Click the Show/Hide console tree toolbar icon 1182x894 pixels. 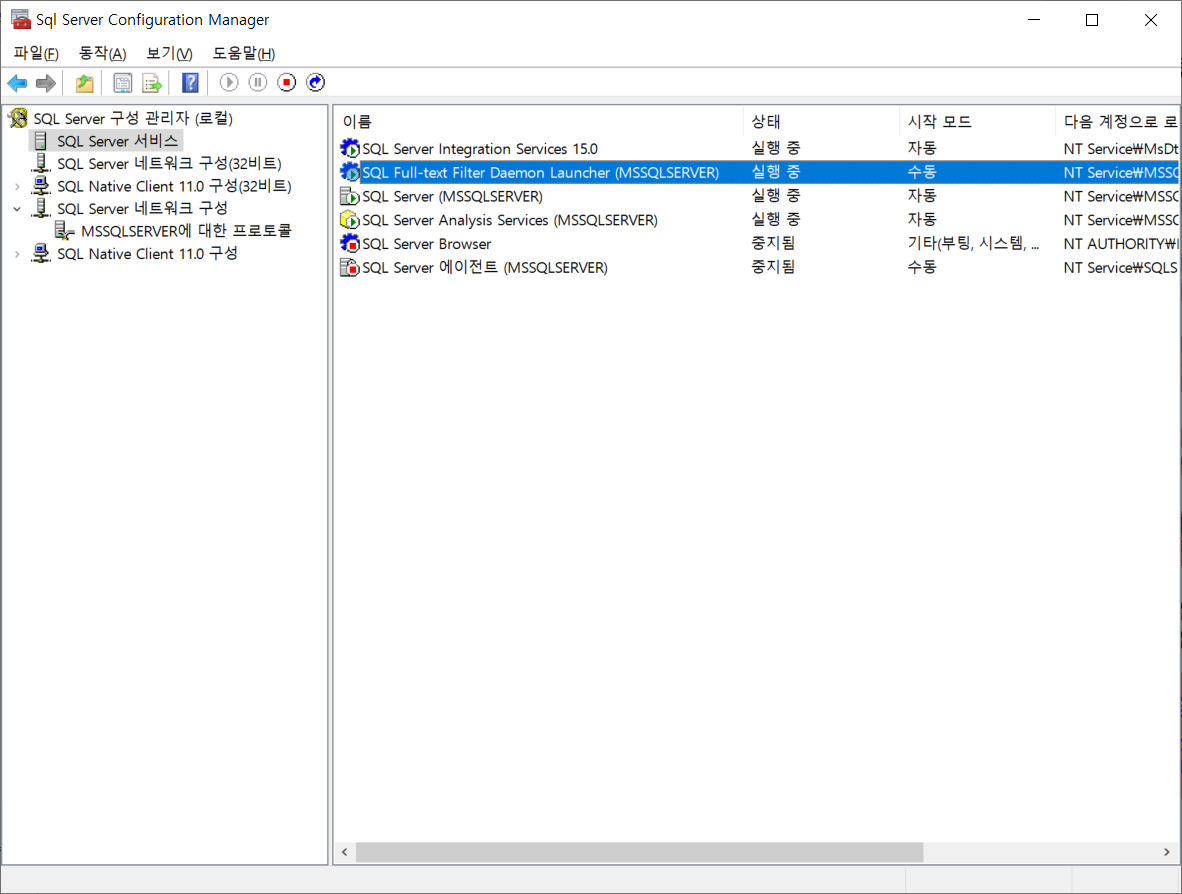pos(122,83)
